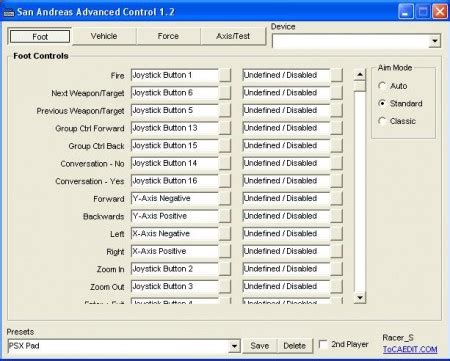This screenshot has width=450, height=361.
Task: Click the Delete preset button
Action: pos(295,346)
